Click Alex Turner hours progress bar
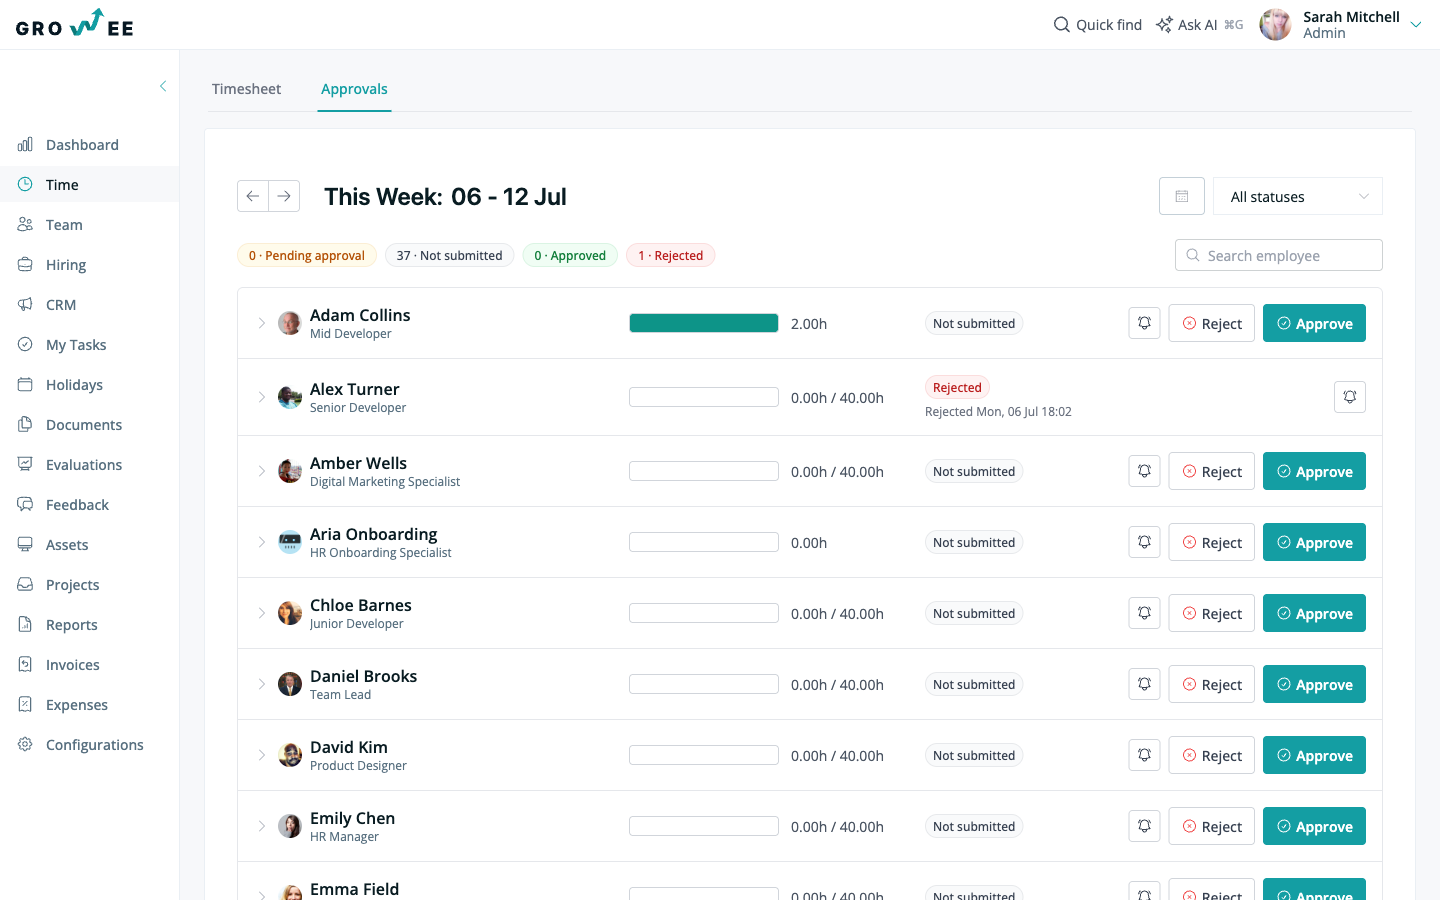The image size is (1440, 900). coord(704,397)
